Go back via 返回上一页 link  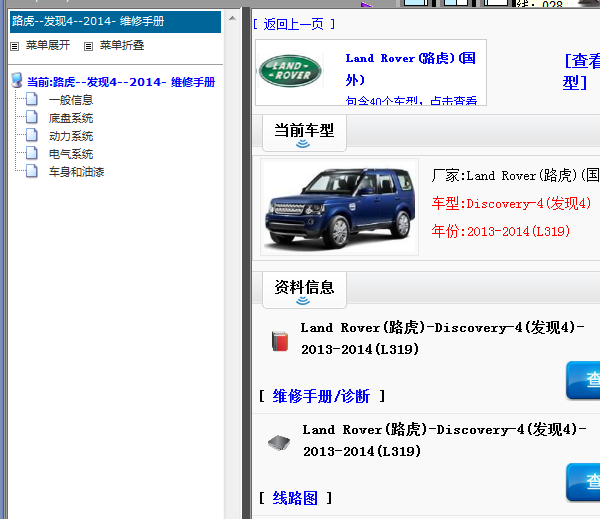tap(293, 24)
